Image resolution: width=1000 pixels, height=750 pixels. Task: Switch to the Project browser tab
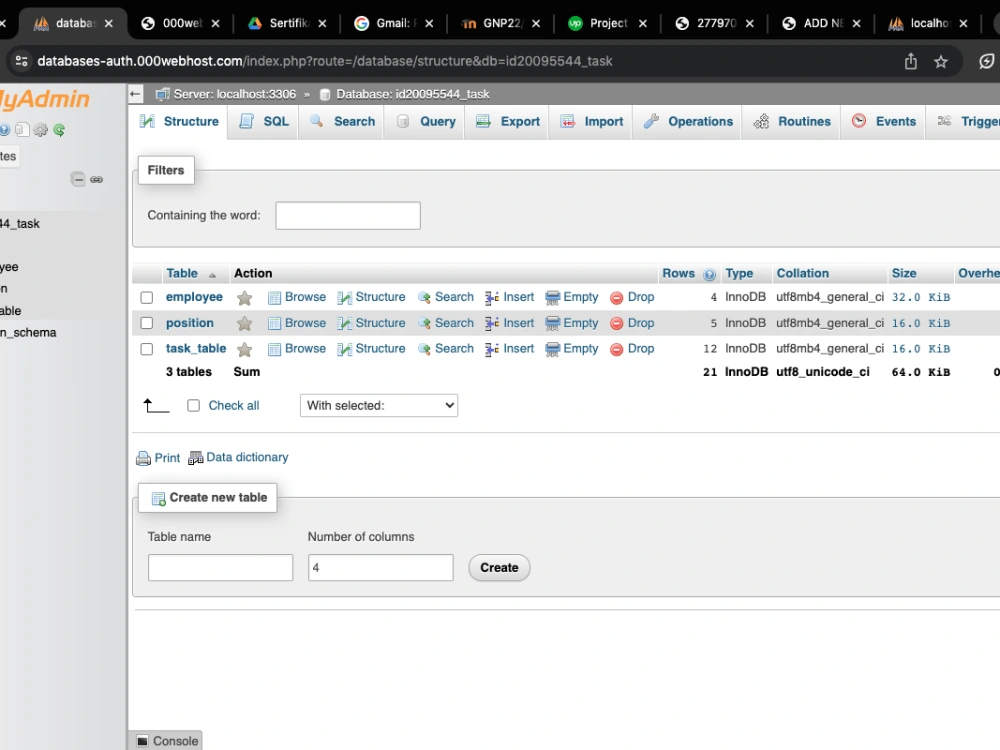pos(608,24)
